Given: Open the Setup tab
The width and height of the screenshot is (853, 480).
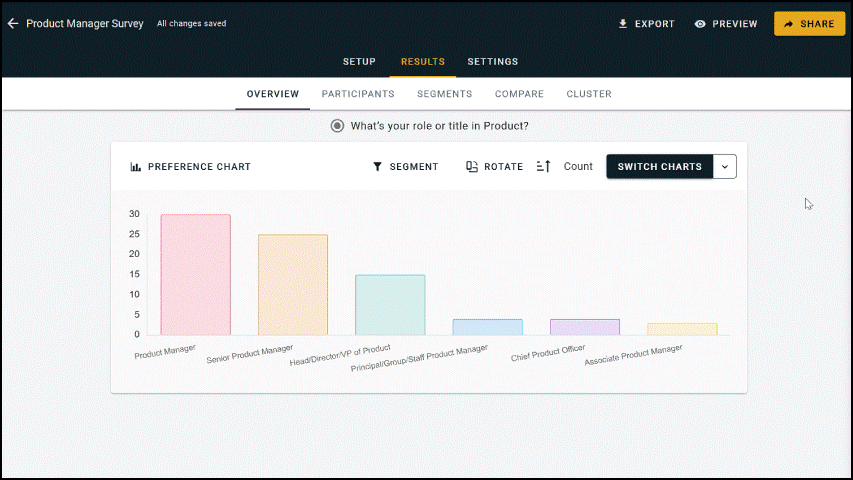Looking at the screenshot, I should point(359,62).
